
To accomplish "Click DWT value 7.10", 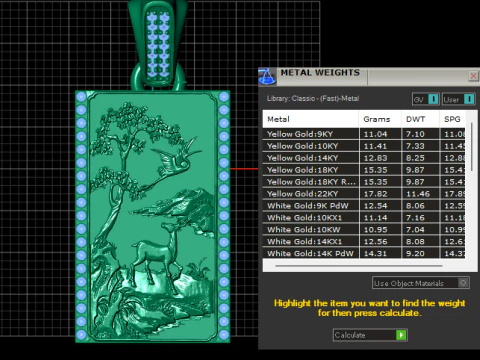I will (415, 134).
